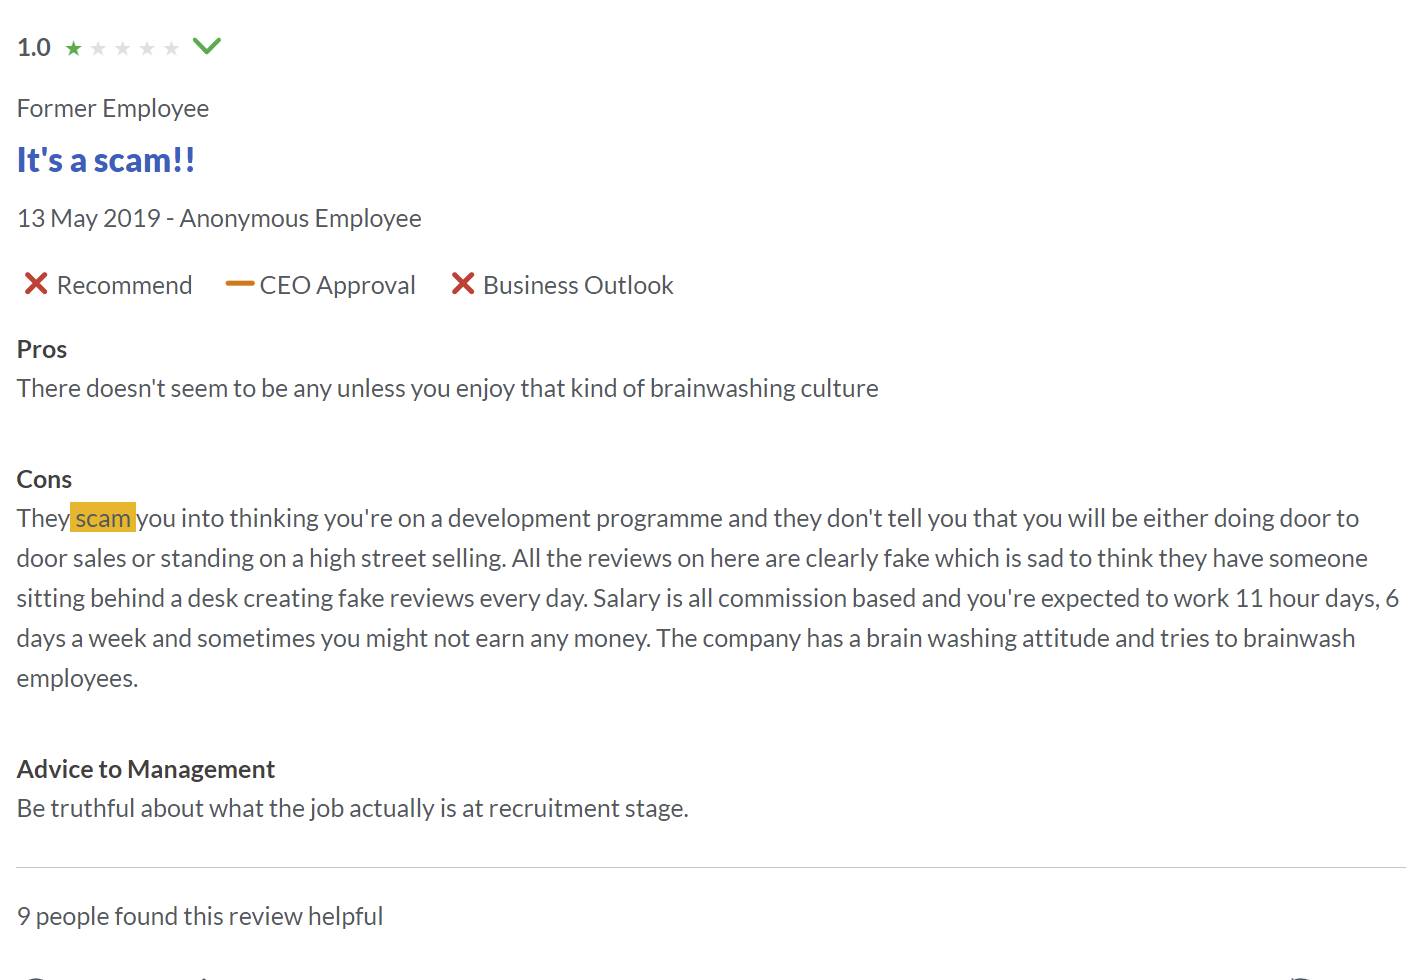Click the fourth grey rating star
This screenshot has height=980, width=1426.
(147, 48)
